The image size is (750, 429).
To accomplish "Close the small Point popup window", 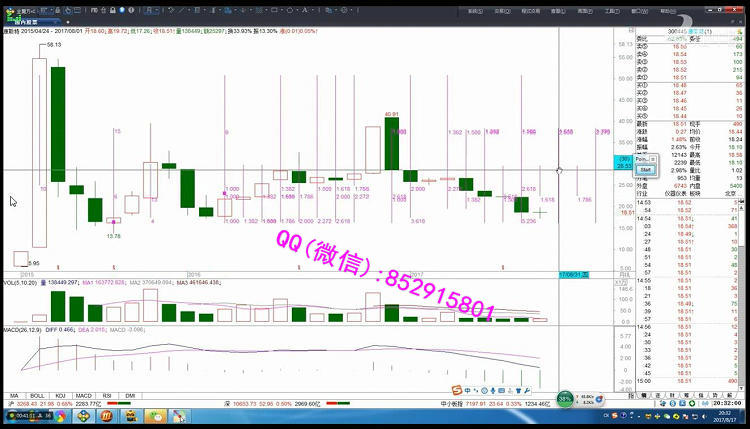I will [x=652, y=159].
